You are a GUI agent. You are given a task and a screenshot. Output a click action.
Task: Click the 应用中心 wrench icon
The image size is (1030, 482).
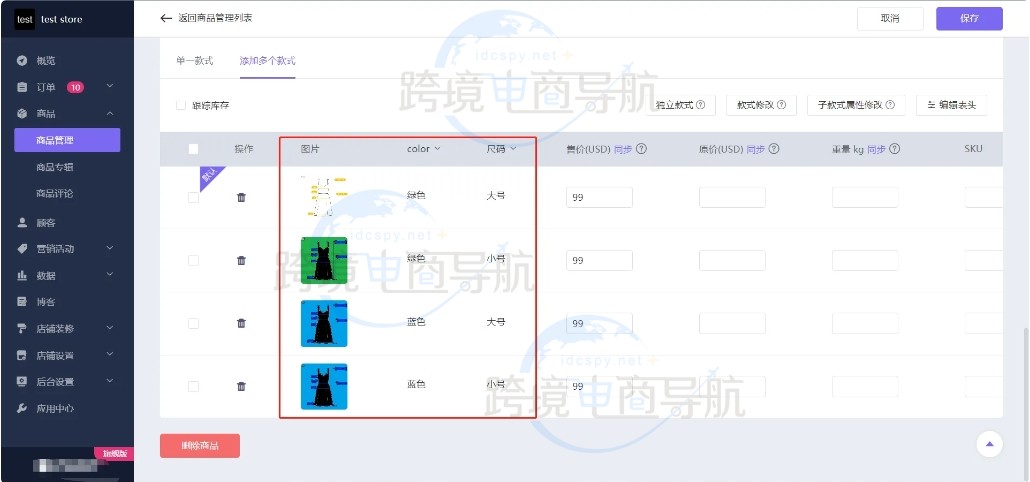(x=22, y=408)
